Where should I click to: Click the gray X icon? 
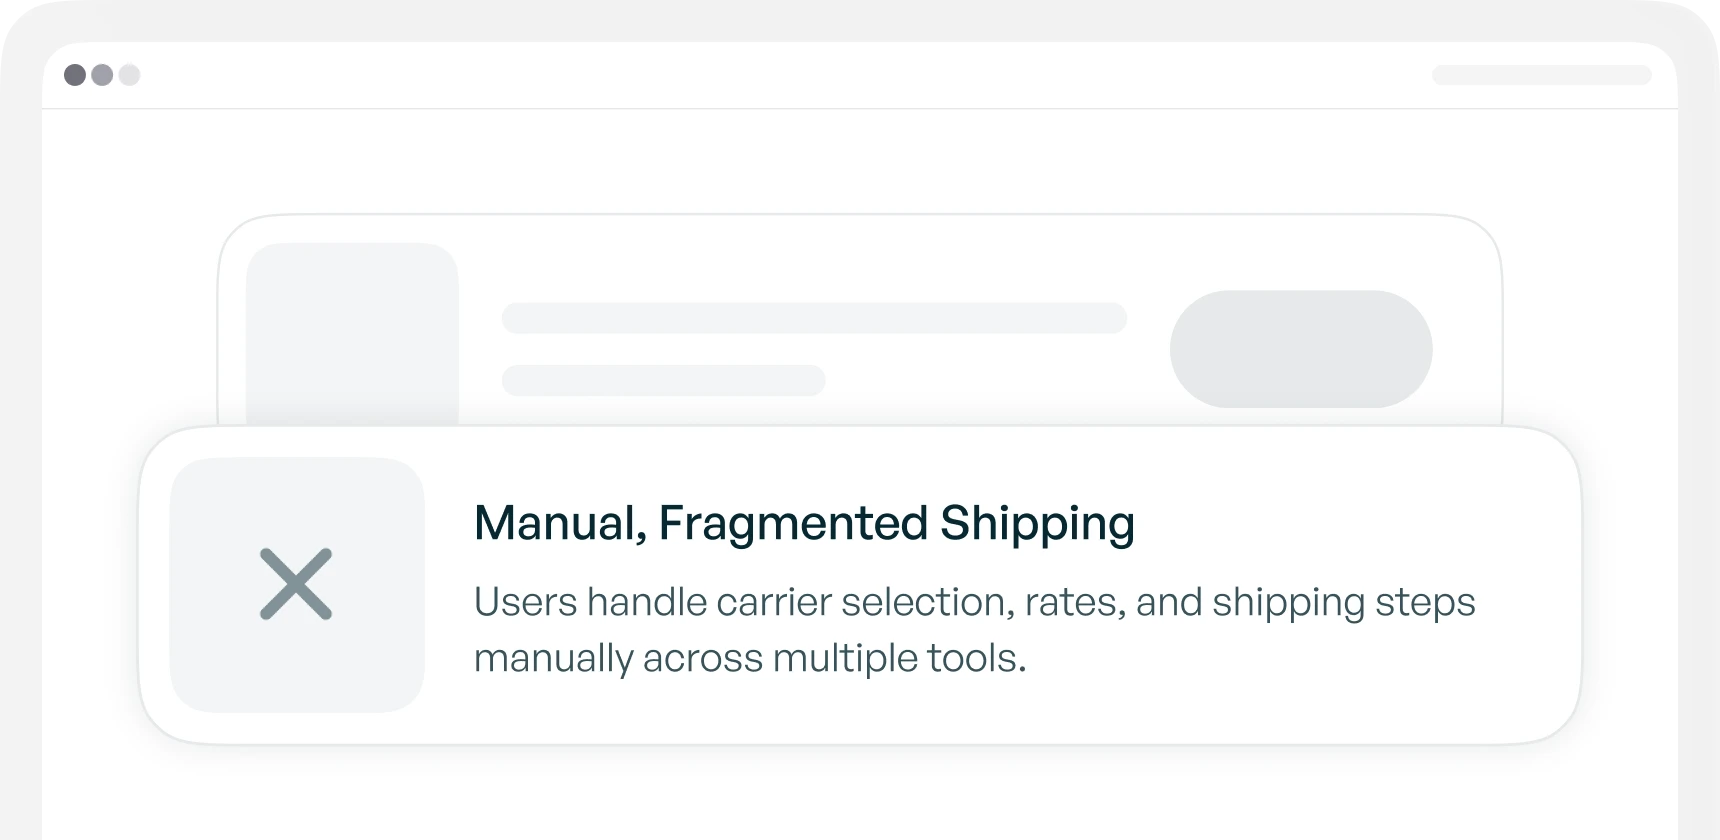(296, 584)
